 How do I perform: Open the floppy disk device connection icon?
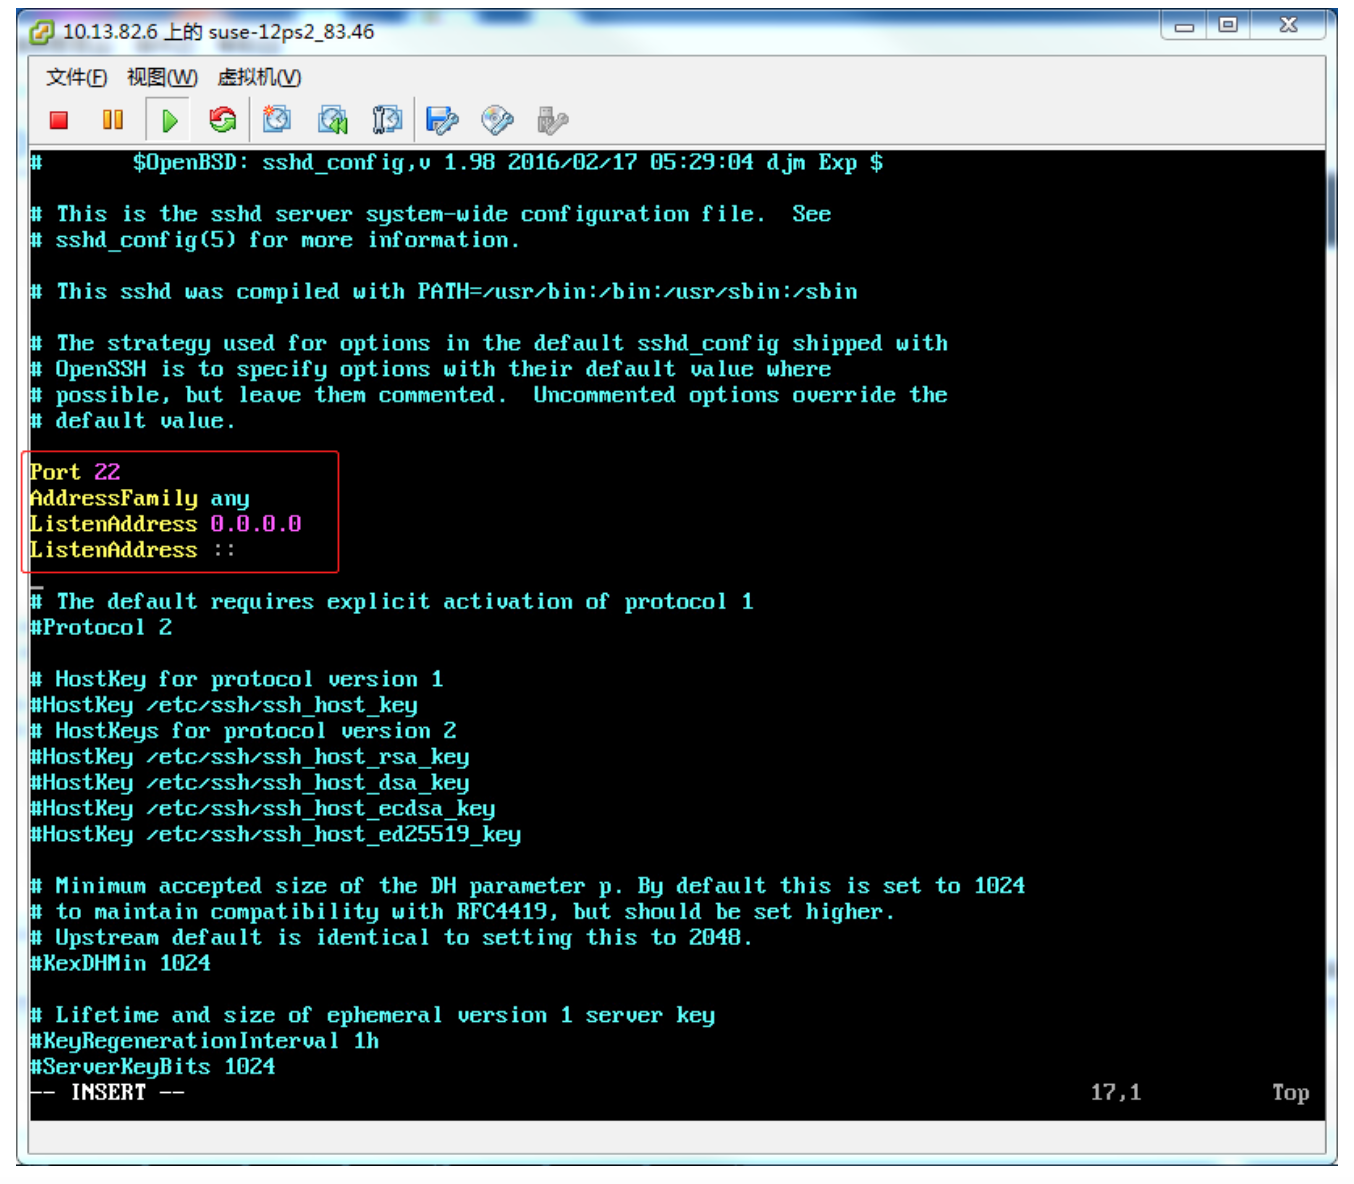(x=441, y=121)
